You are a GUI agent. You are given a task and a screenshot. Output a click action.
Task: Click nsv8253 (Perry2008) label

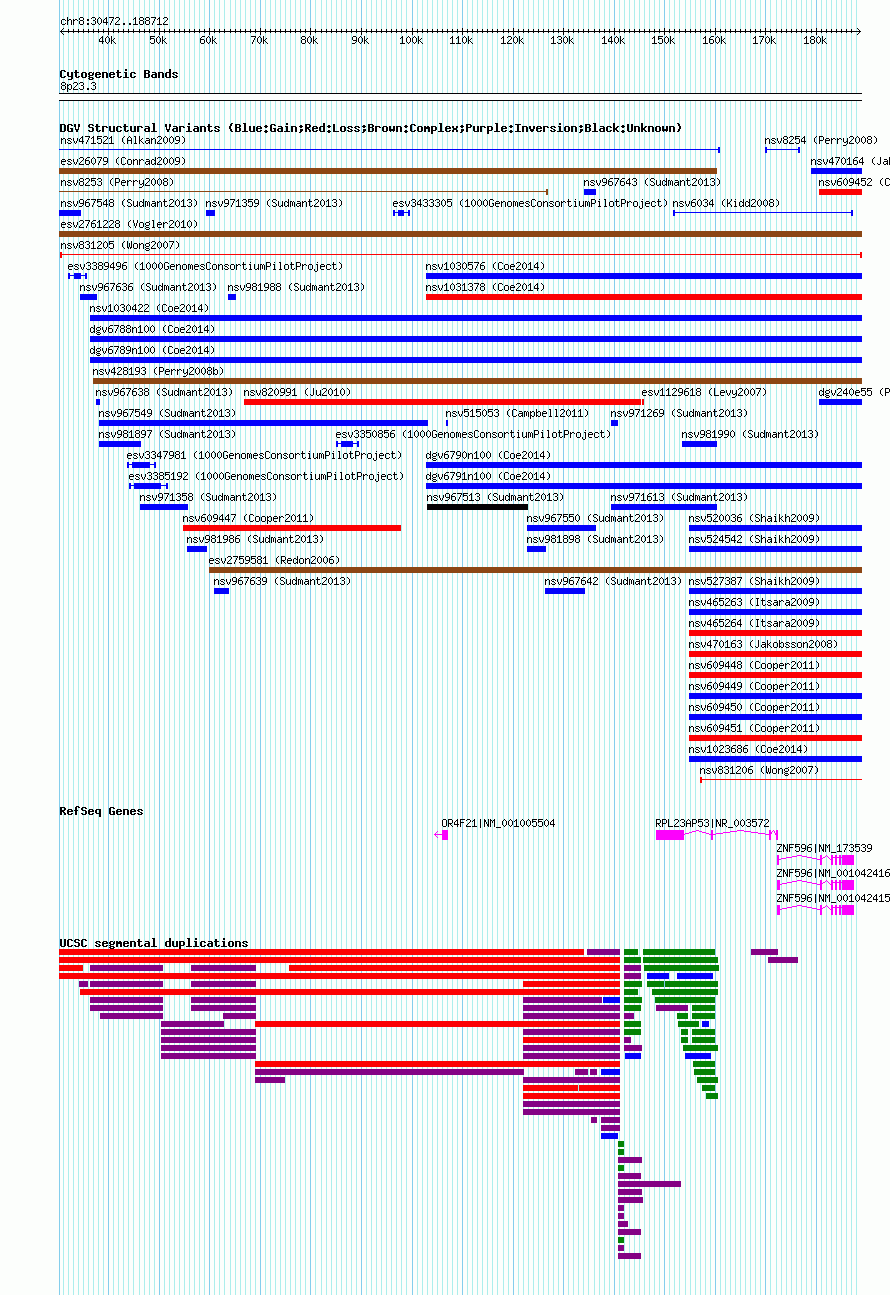click(x=117, y=183)
